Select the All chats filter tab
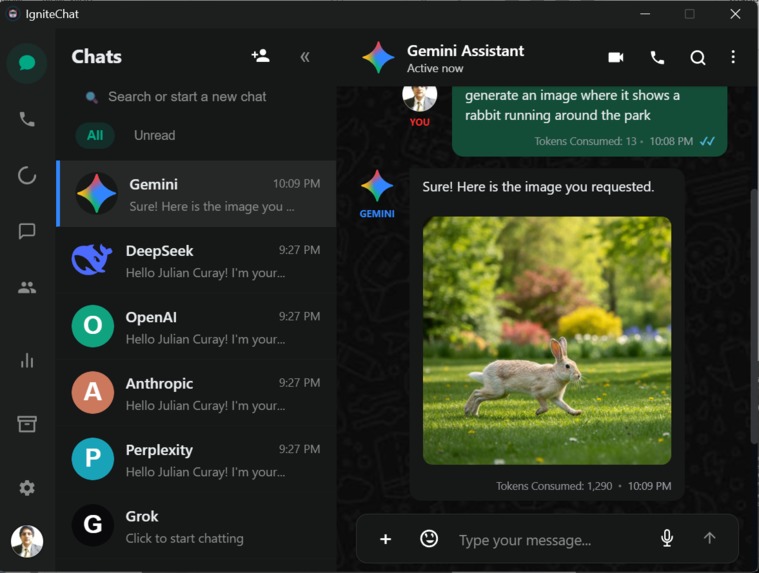Viewport: 759px width, 573px height. point(95,135)
